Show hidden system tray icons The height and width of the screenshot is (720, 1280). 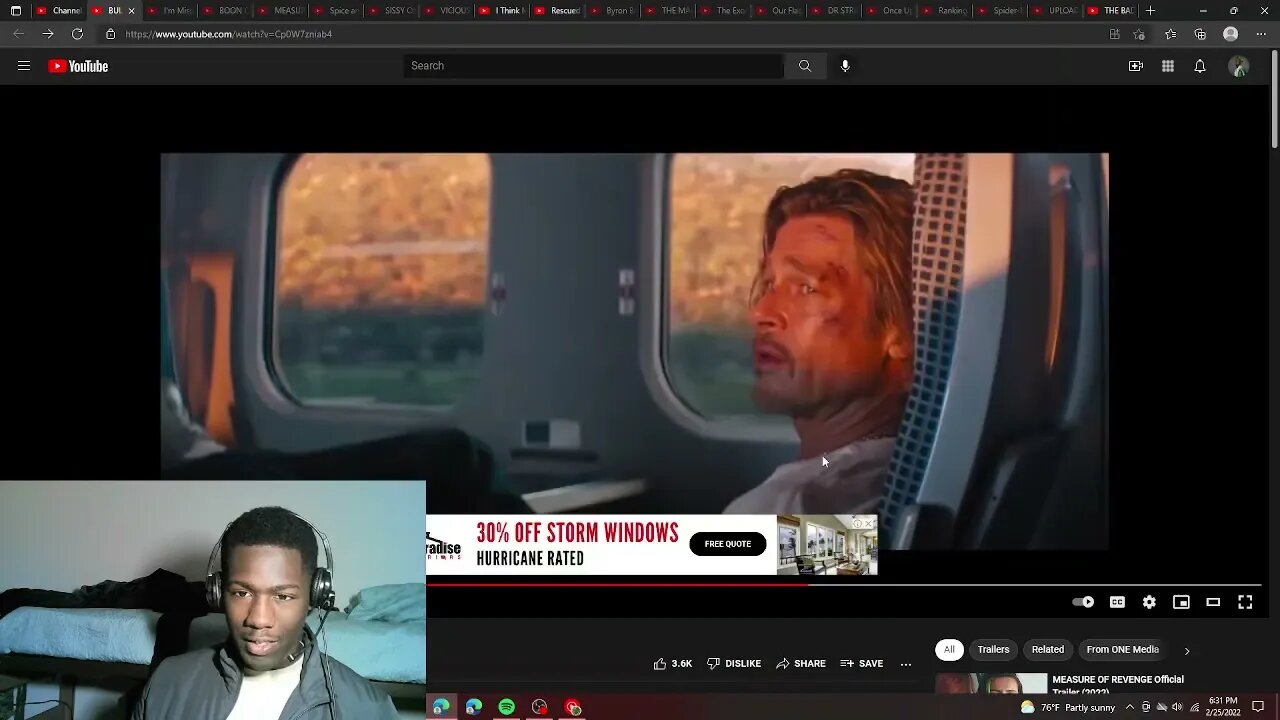[x=1132, y=707]
